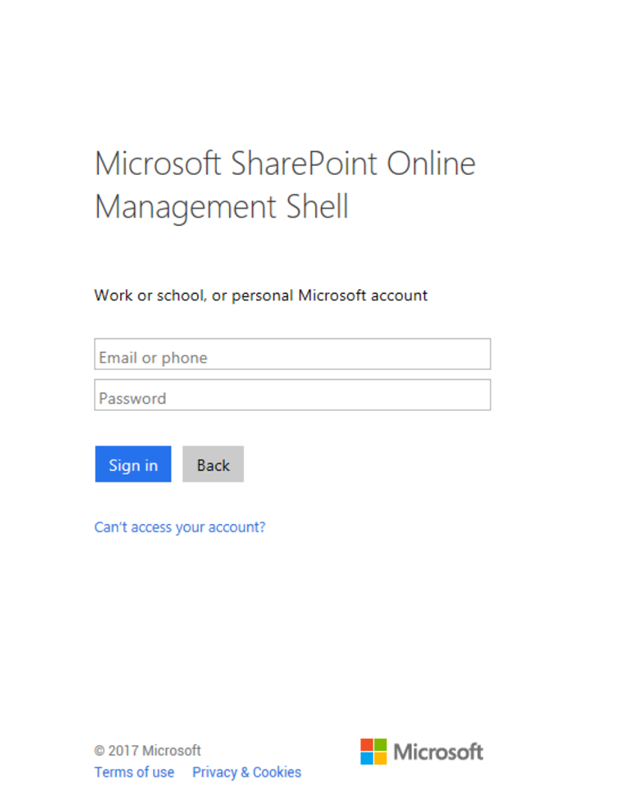Open the Privacy & Cookies link

[x=247, y=772]
